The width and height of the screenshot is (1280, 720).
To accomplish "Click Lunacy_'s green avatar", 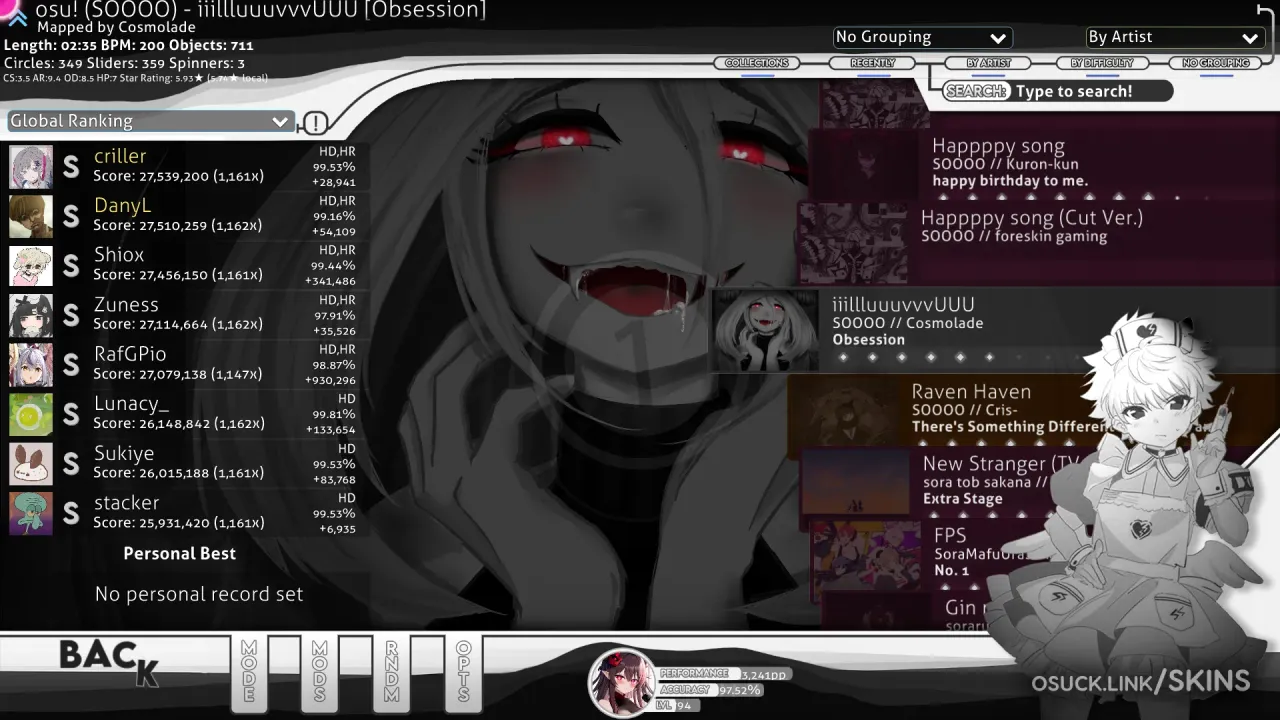I will [x=31, y=415].
